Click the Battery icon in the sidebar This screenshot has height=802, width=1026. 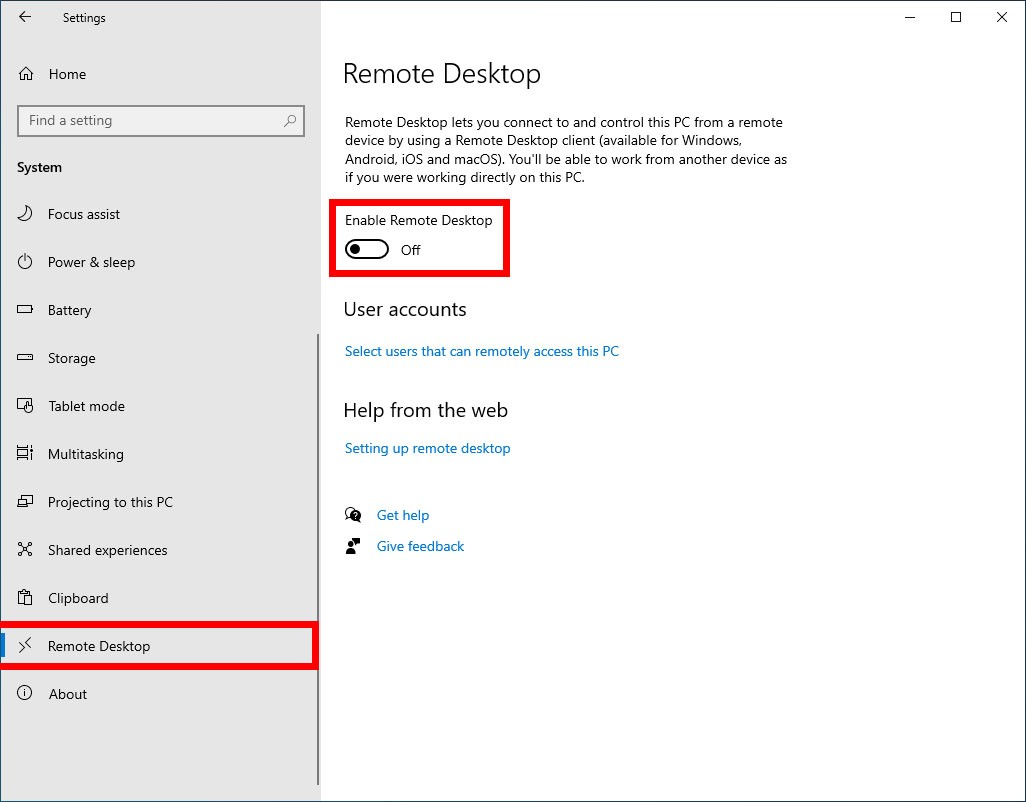tap(27, 310)
